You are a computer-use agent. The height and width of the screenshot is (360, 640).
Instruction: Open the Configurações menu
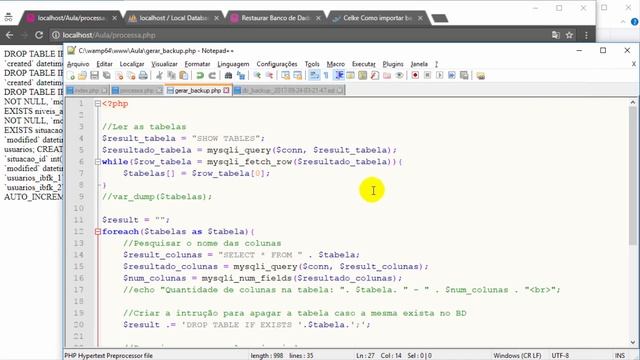point(277,64)
